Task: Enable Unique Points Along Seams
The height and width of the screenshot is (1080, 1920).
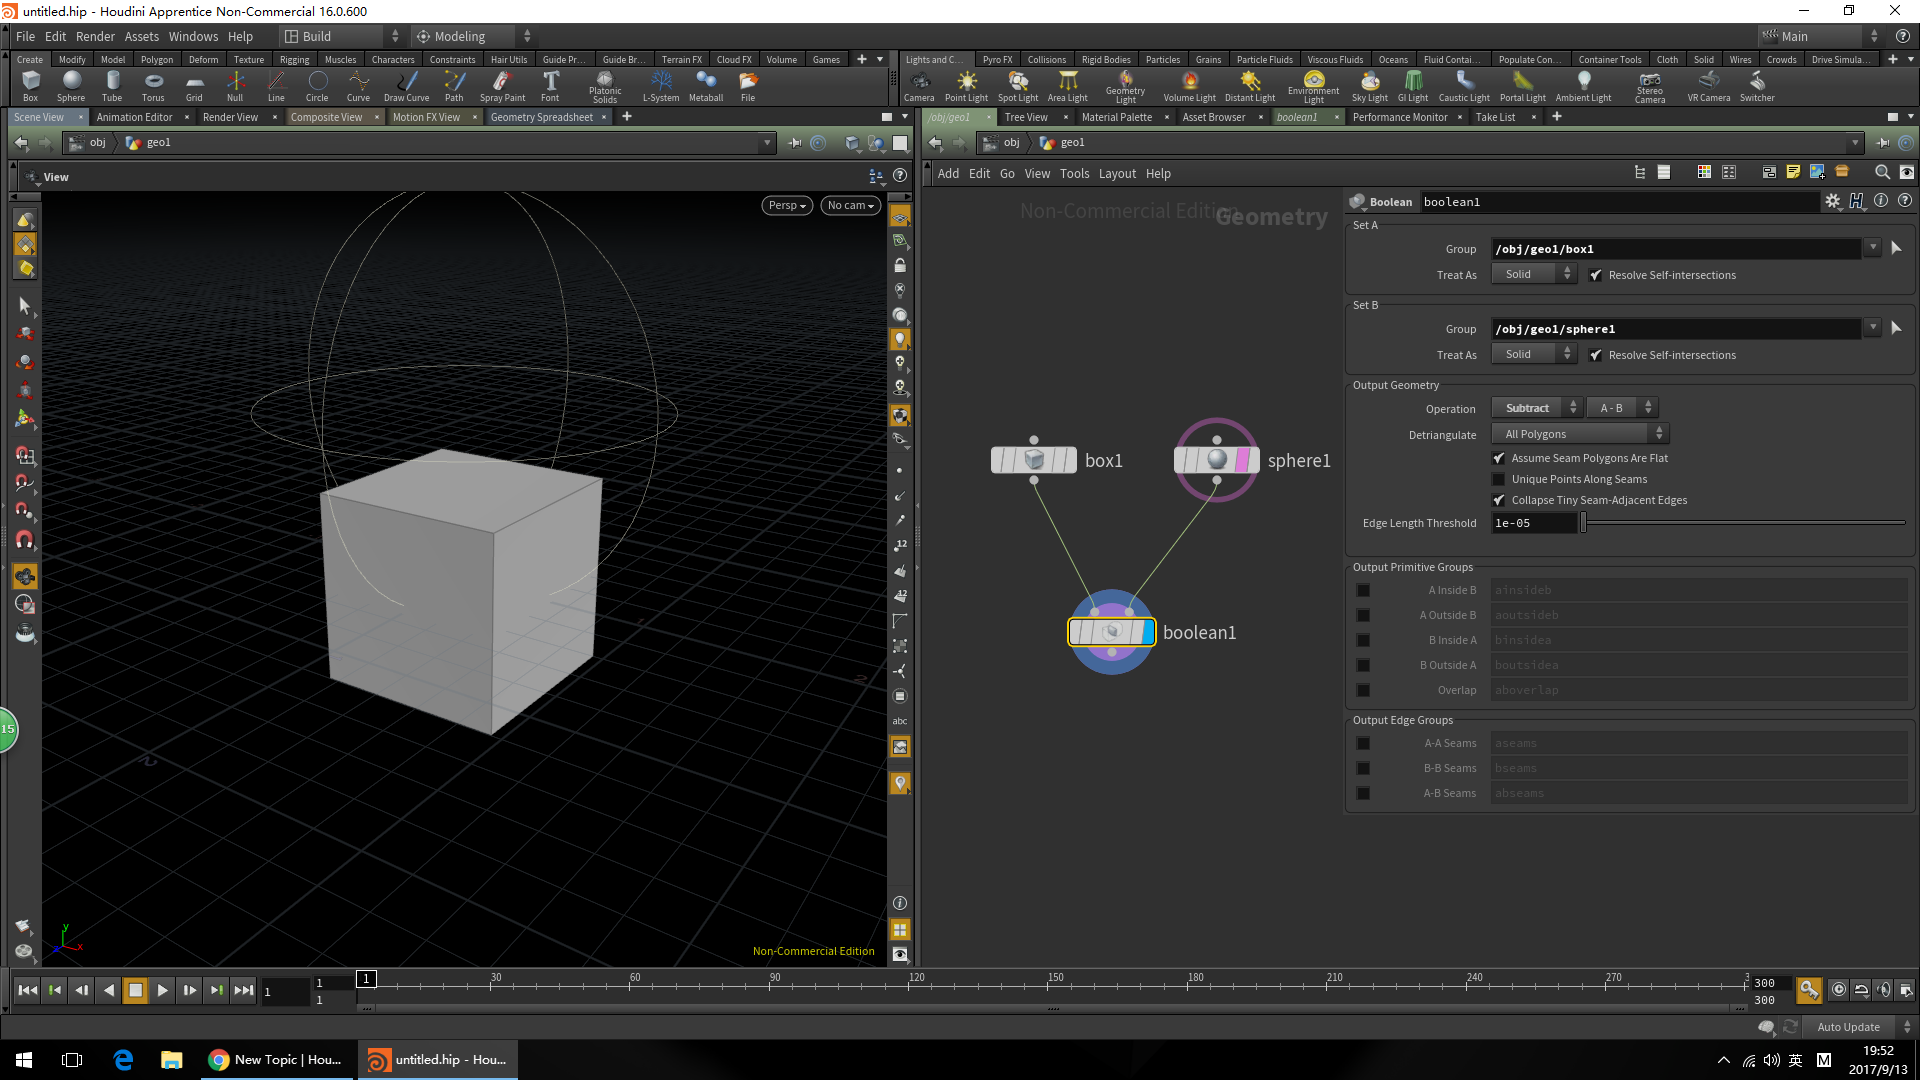Action: 1498,479
